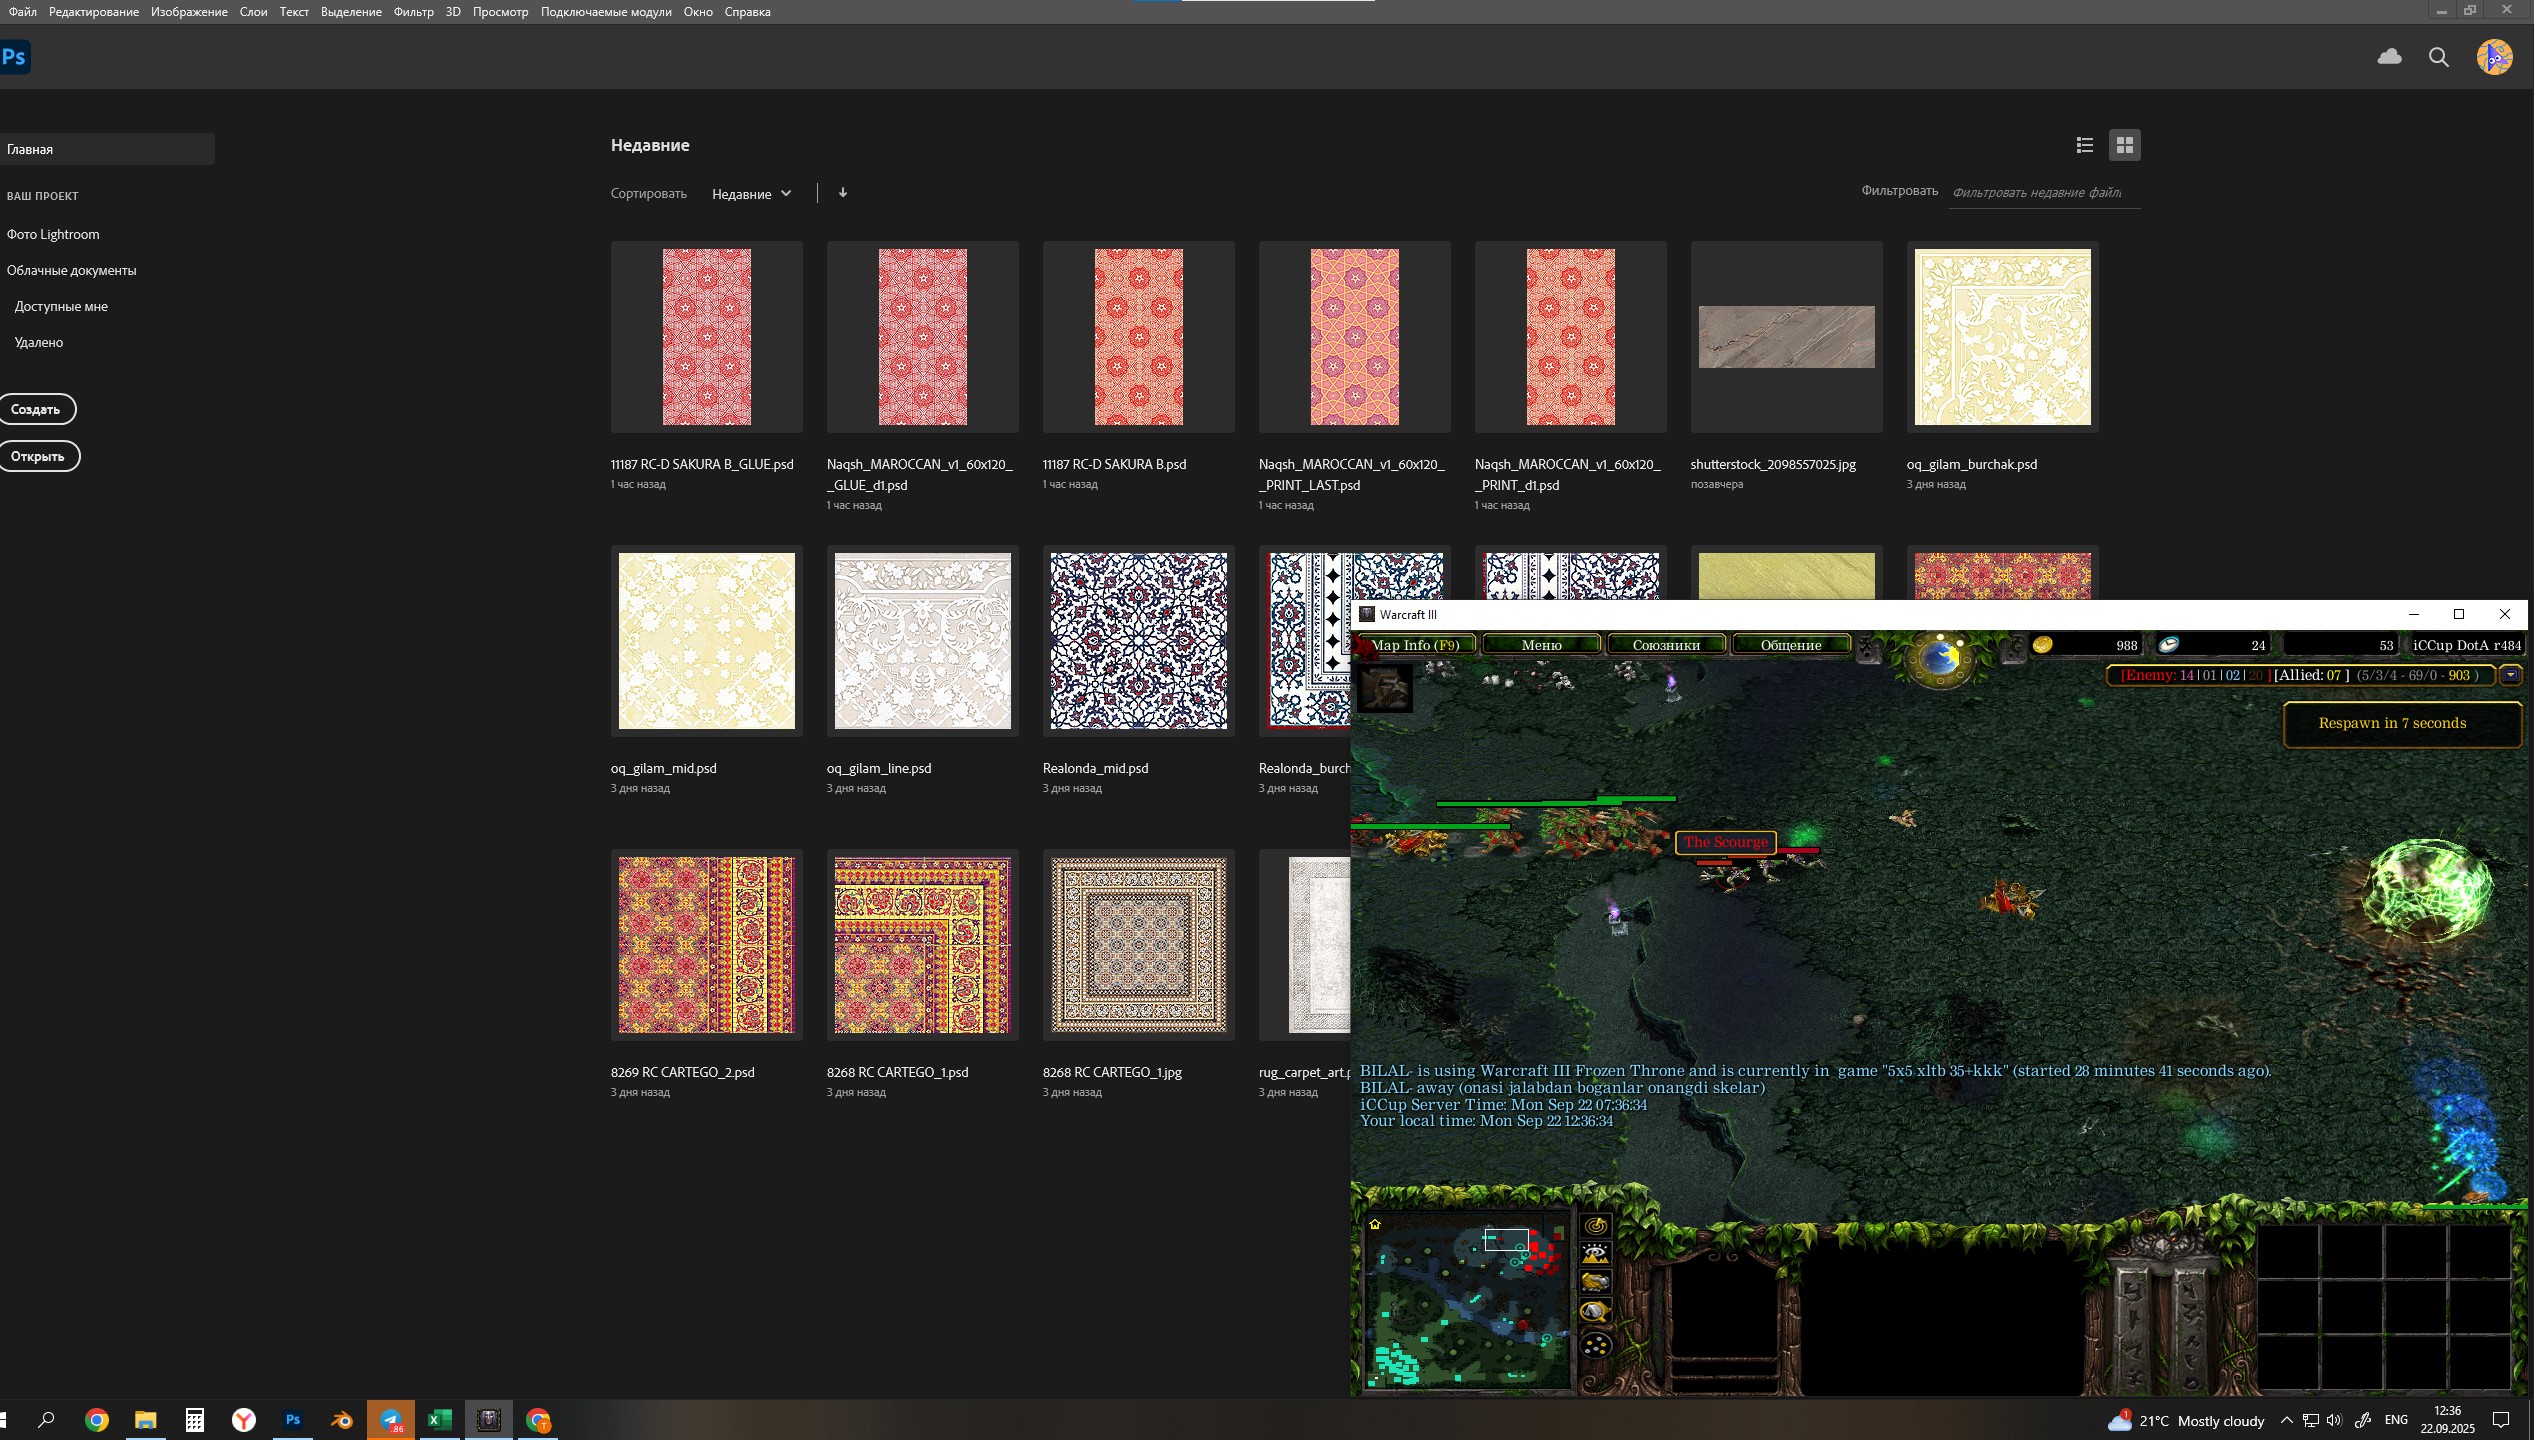
Task: Open the Недавние sort dropdown
Action: (751, 194)
